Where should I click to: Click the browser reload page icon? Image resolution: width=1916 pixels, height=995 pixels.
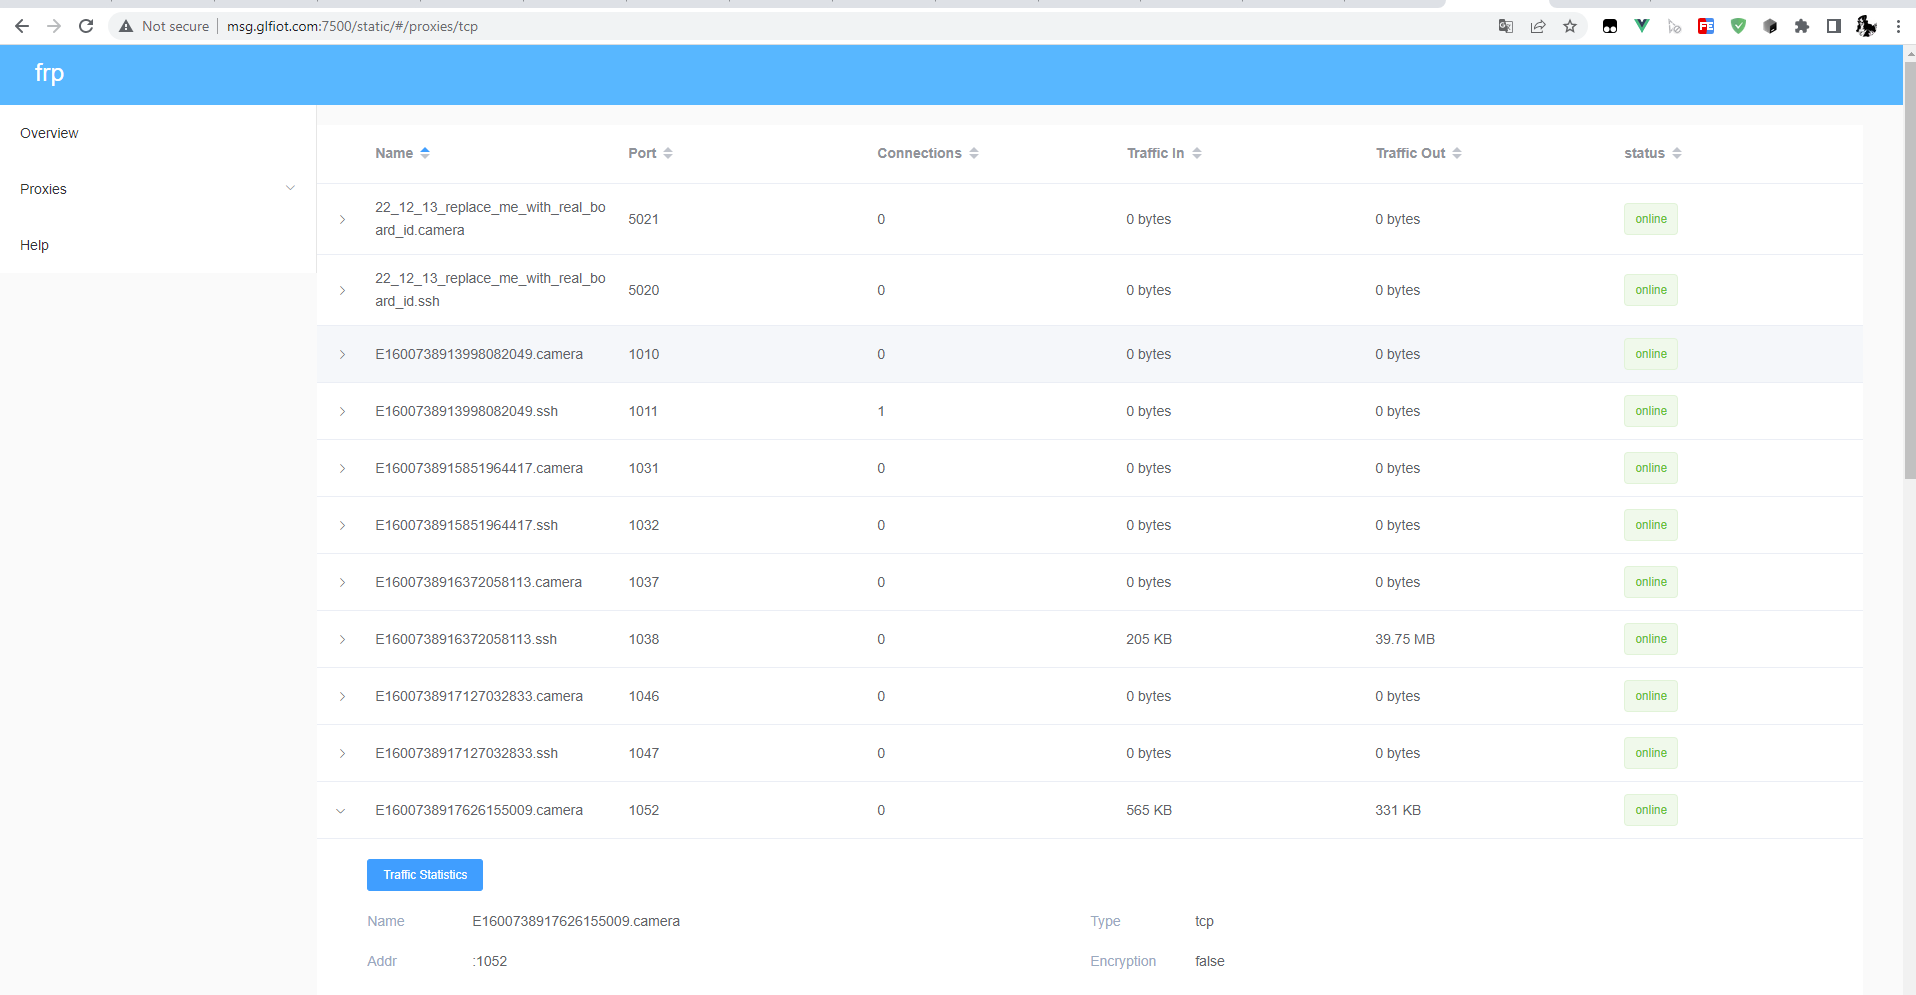tap(86, 26)
